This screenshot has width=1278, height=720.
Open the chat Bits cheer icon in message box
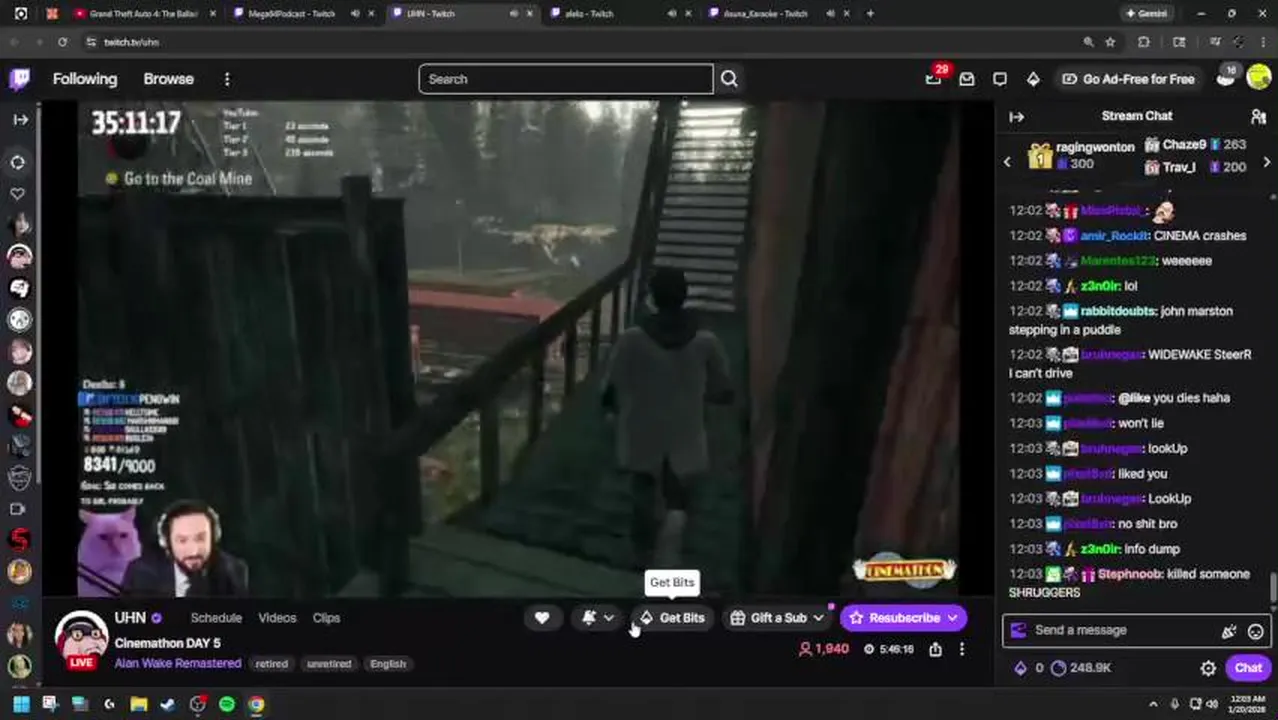[1229, 631]
